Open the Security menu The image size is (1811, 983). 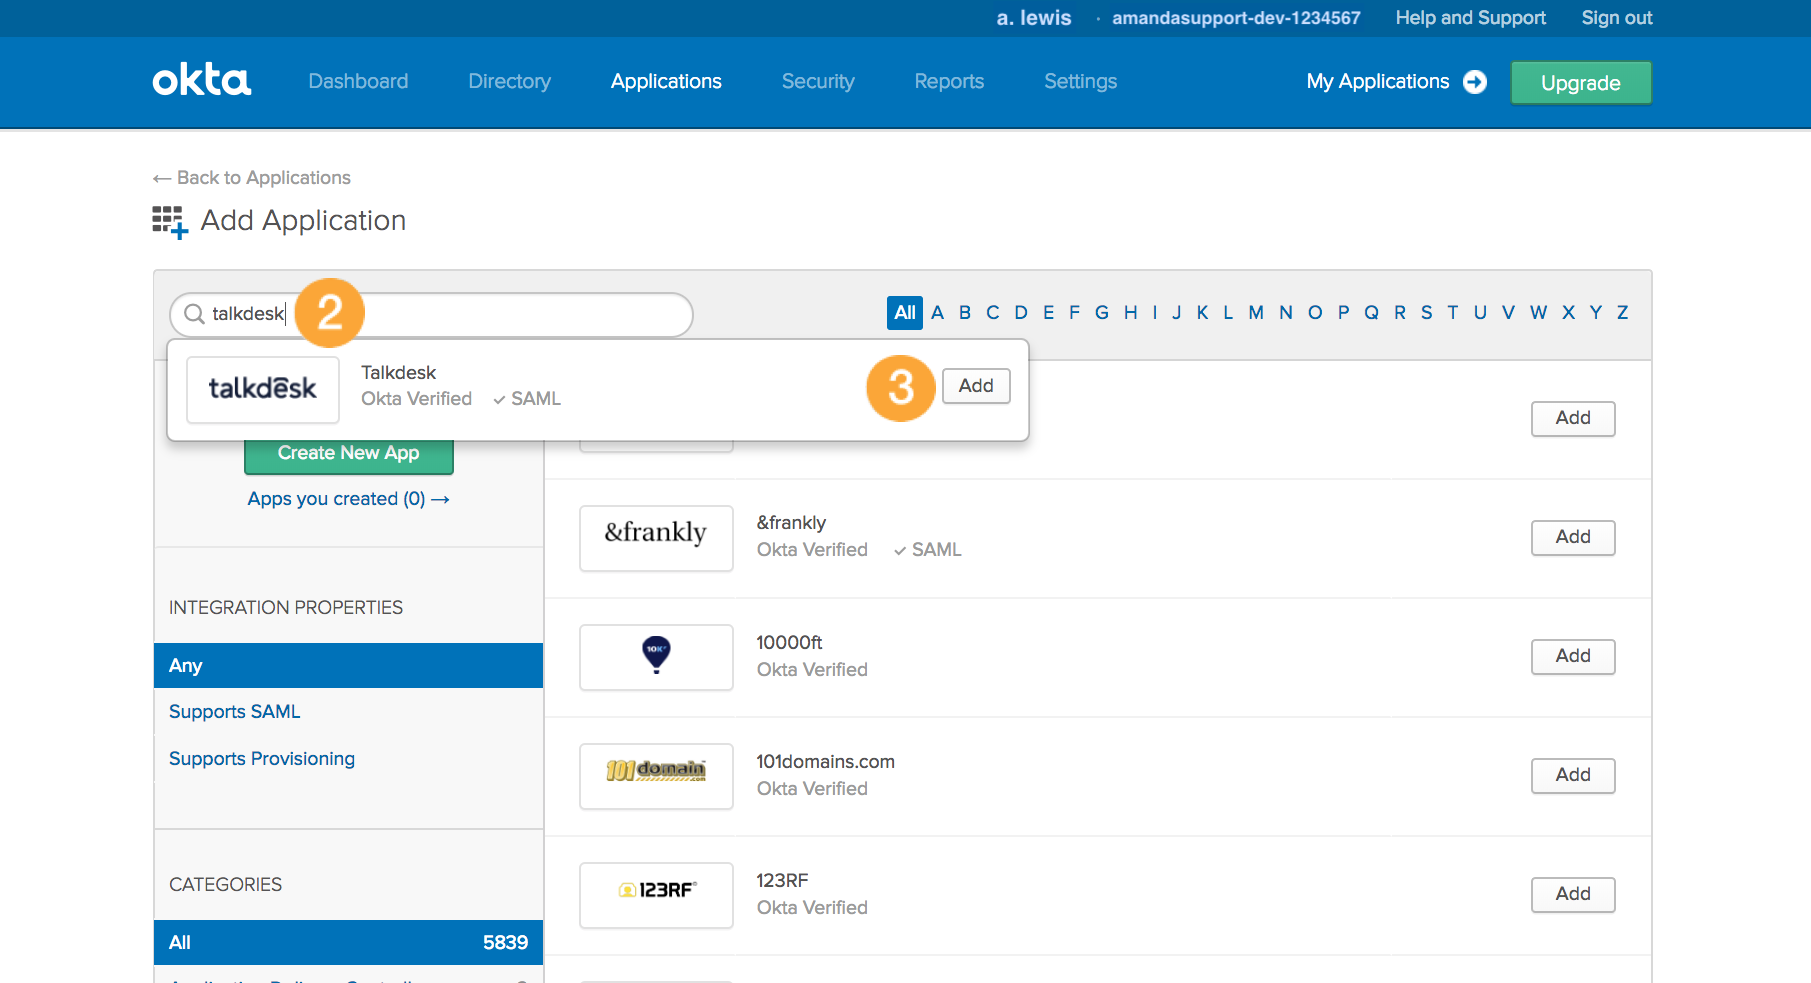(818, 81)
